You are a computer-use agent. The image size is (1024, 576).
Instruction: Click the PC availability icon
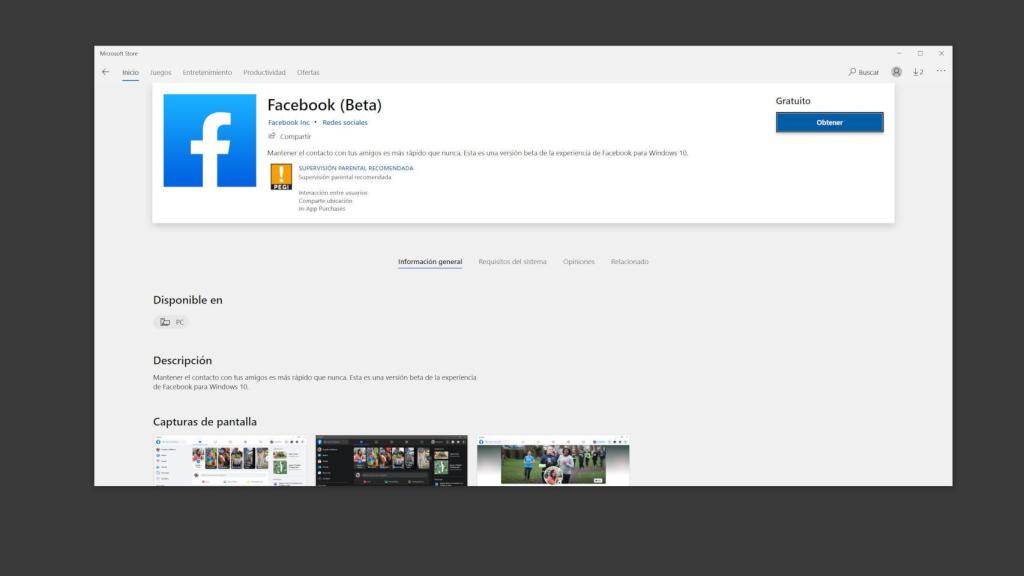tap(167, 322)
